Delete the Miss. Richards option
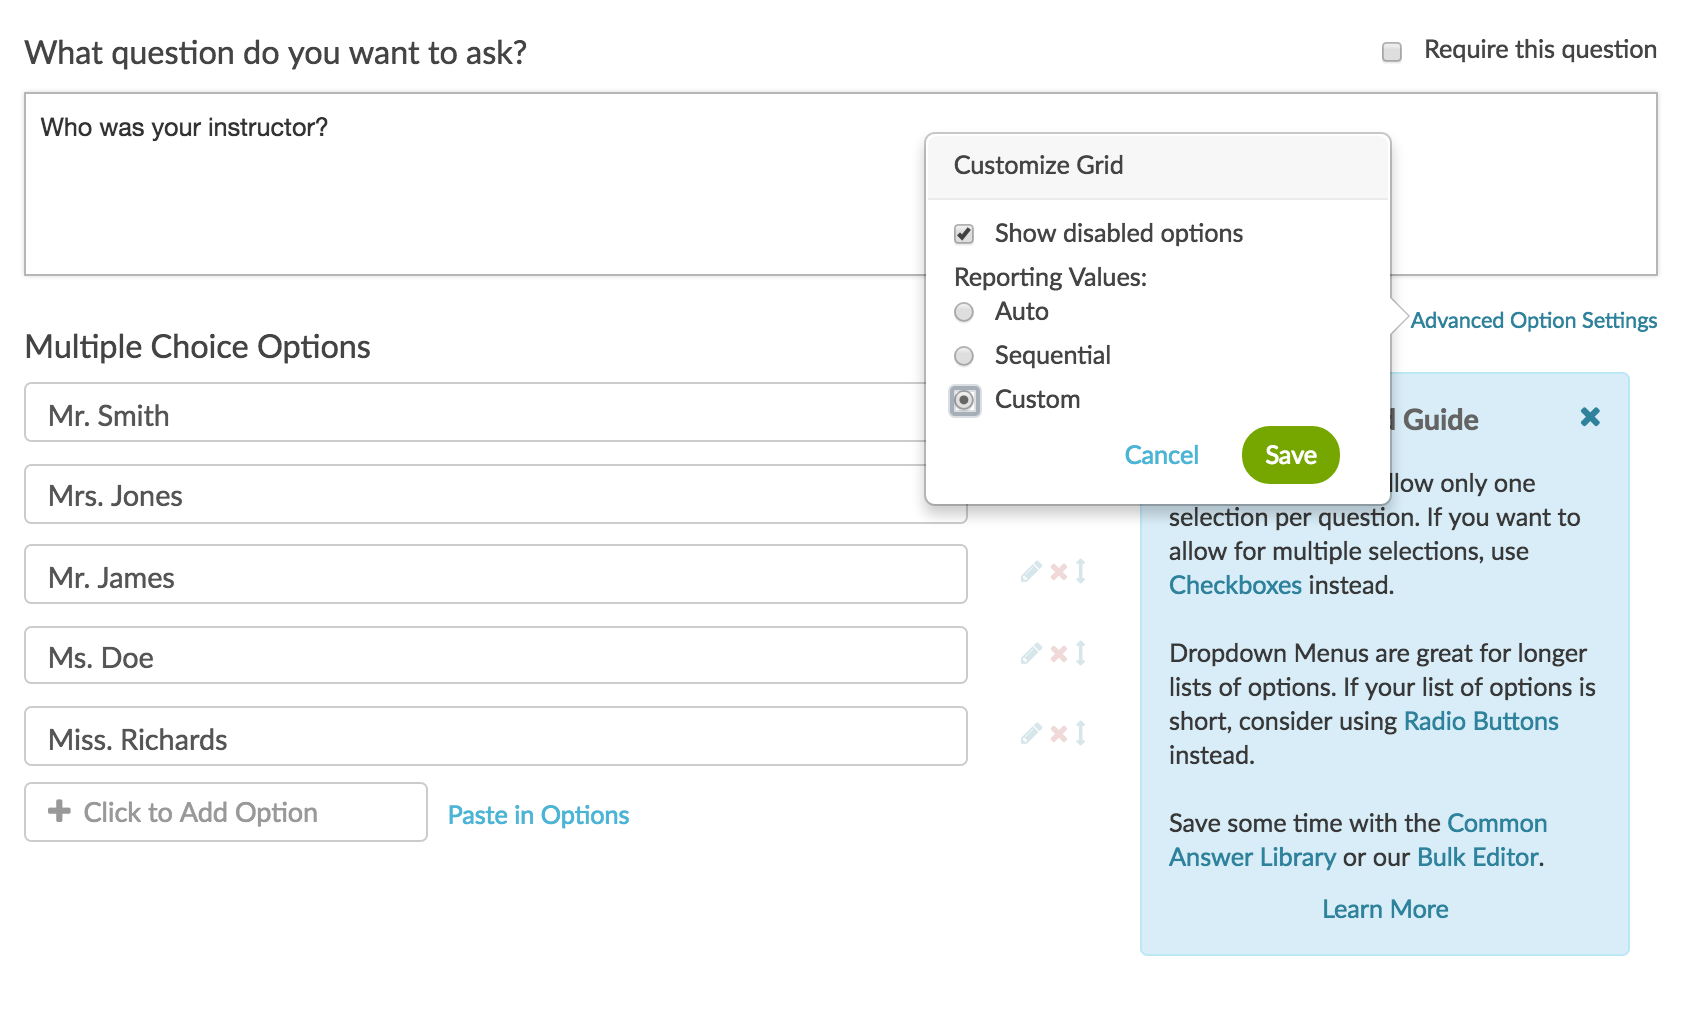The width and height of the screenshot is (1698, 1018). pyautogui.click(x=1058, y=734)
